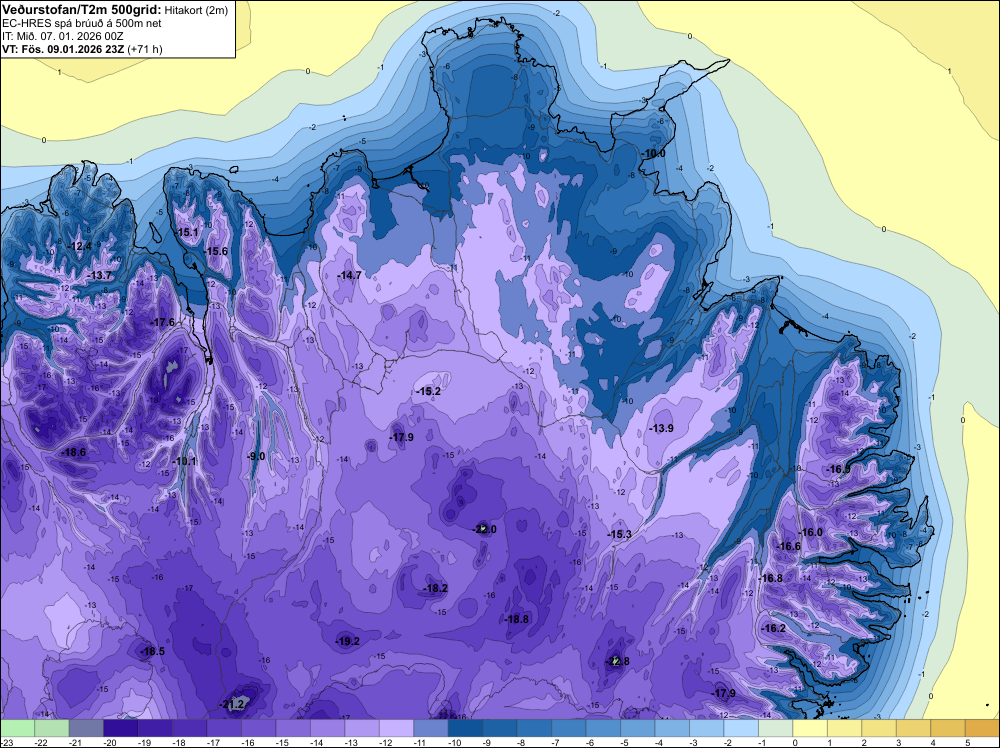This screenshot has width=1000, height=748.
Task: Click the -22 label in the color legend
Action: [41, 742]
